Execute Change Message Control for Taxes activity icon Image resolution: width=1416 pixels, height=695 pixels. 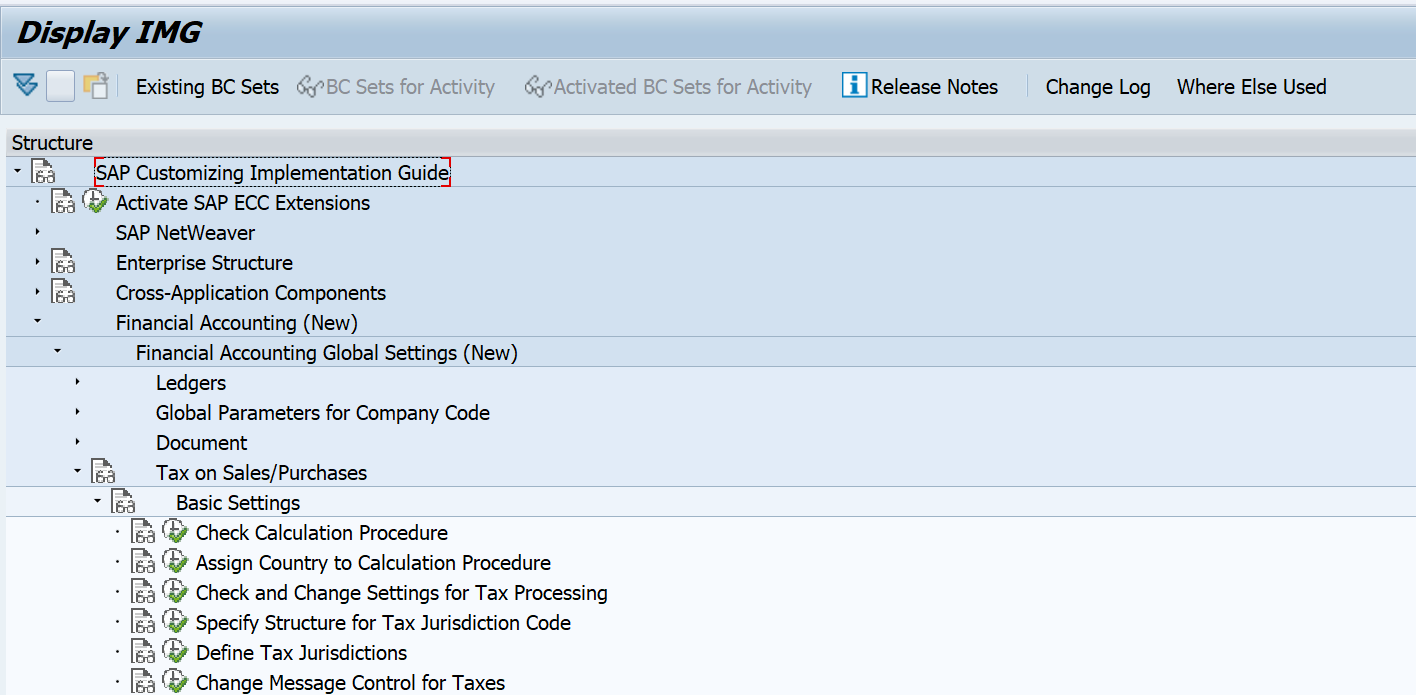point(175,682)
